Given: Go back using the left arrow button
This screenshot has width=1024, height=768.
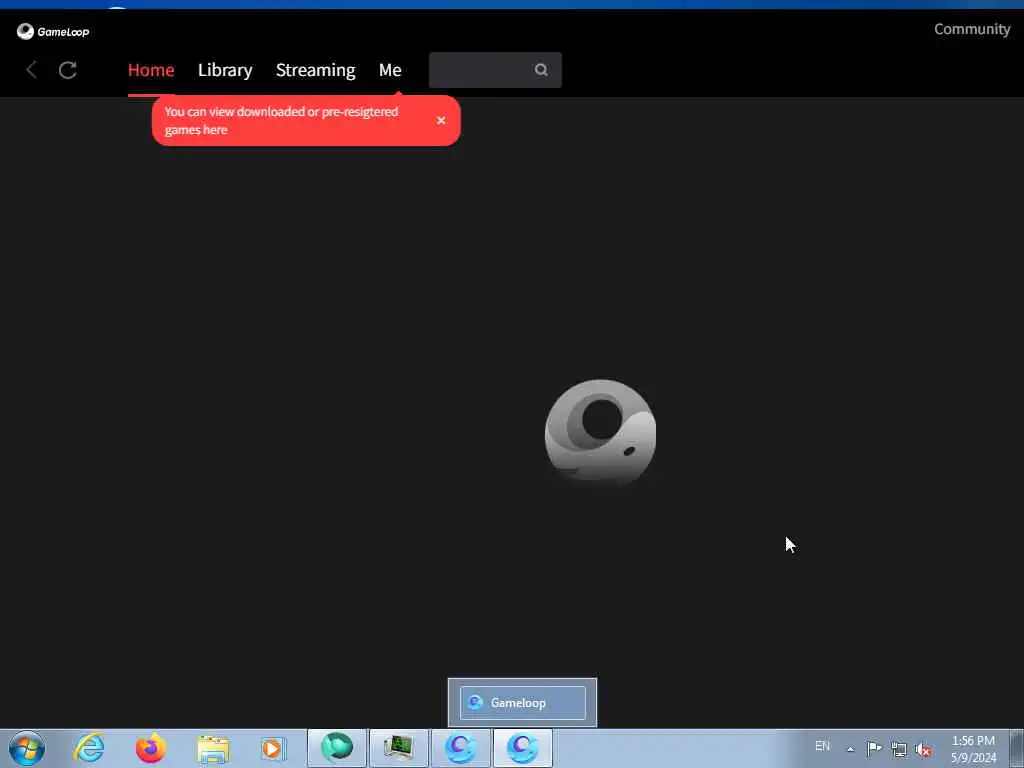Looking at the screenshot, I should pyautogui.click(x=31, y=70).
